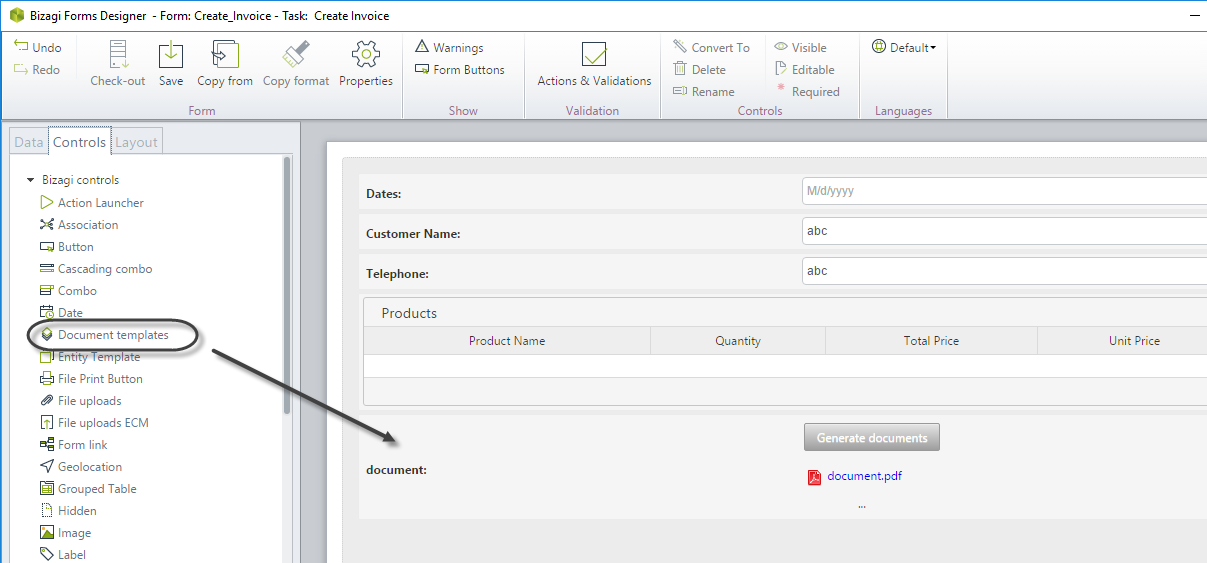Click the Redo icon
Image resolution: width=1207 pixels, height=563 pixels.
(x=21, y=69)
